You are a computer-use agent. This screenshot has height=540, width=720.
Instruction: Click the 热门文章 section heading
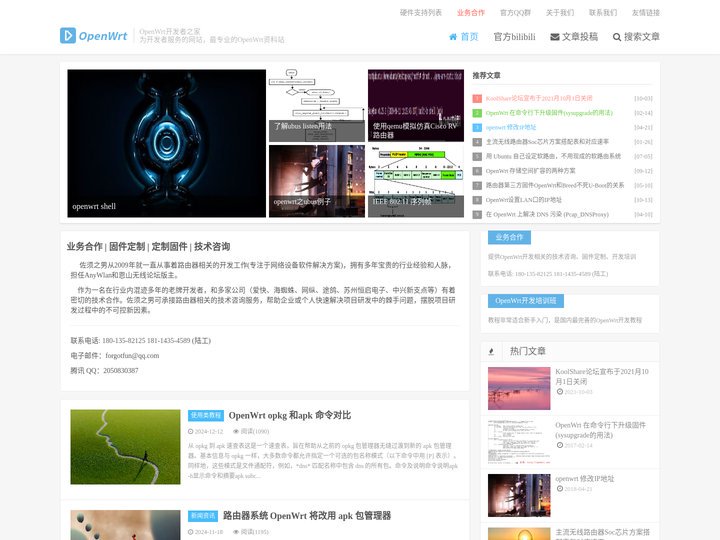(x=528, y=351)
